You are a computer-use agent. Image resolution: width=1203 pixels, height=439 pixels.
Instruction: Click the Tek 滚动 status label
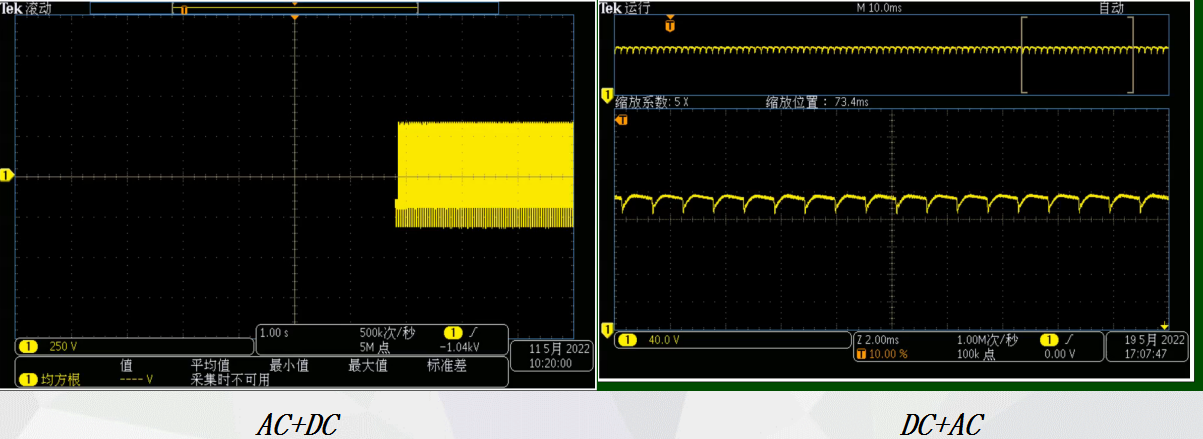point(26,7)
